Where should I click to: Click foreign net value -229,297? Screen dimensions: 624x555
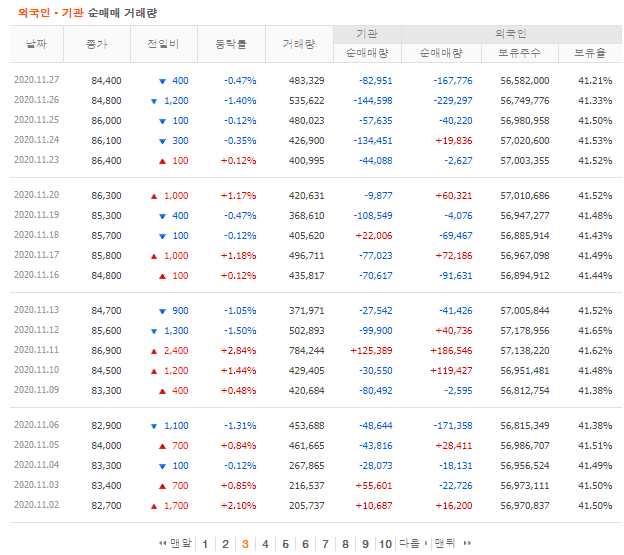tap(453, 101)
